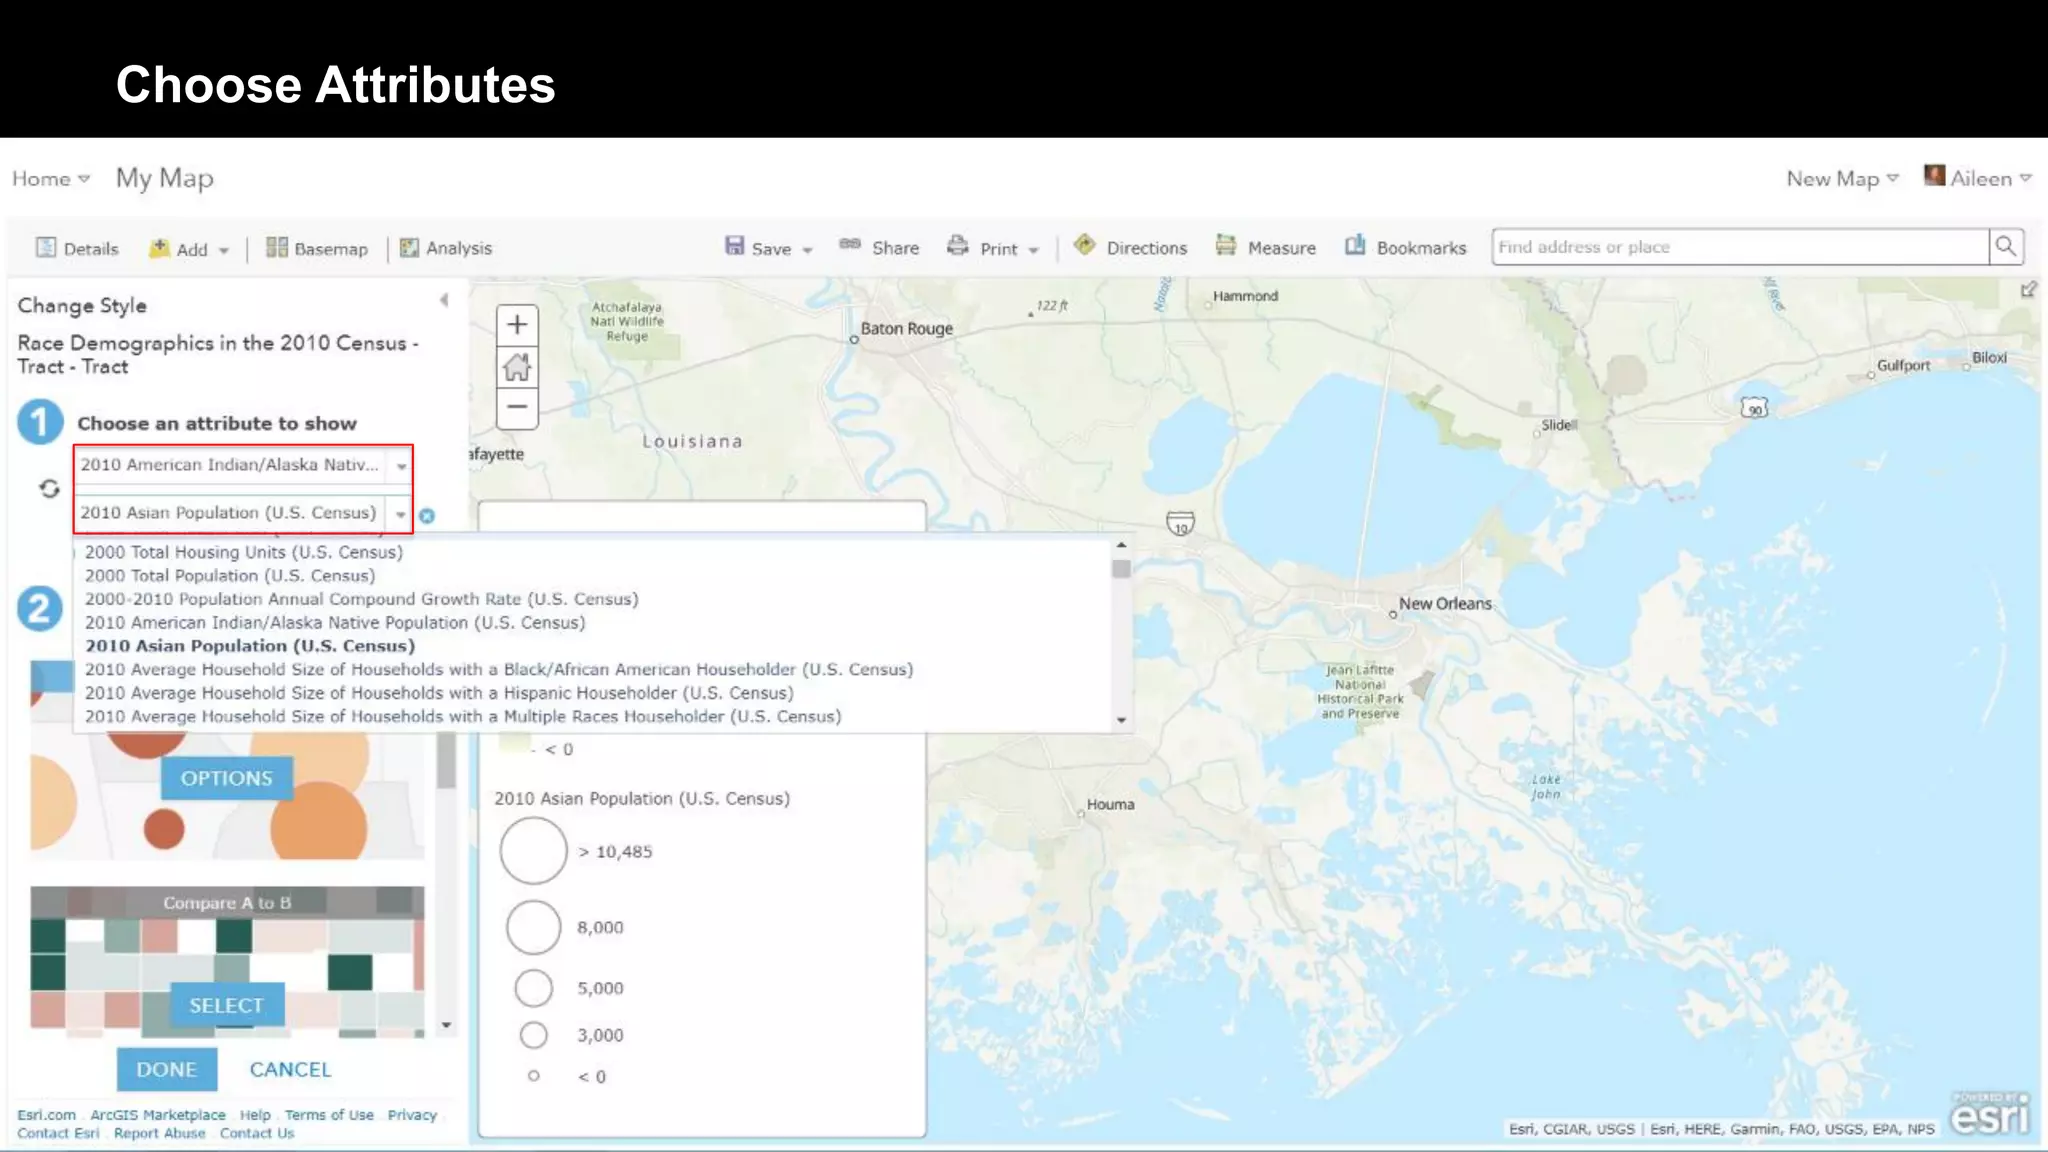Viewport: 2048px width, 1152px height.
Task: Click the swap attributes refresh icon
Action: click(x=49, y=489)
